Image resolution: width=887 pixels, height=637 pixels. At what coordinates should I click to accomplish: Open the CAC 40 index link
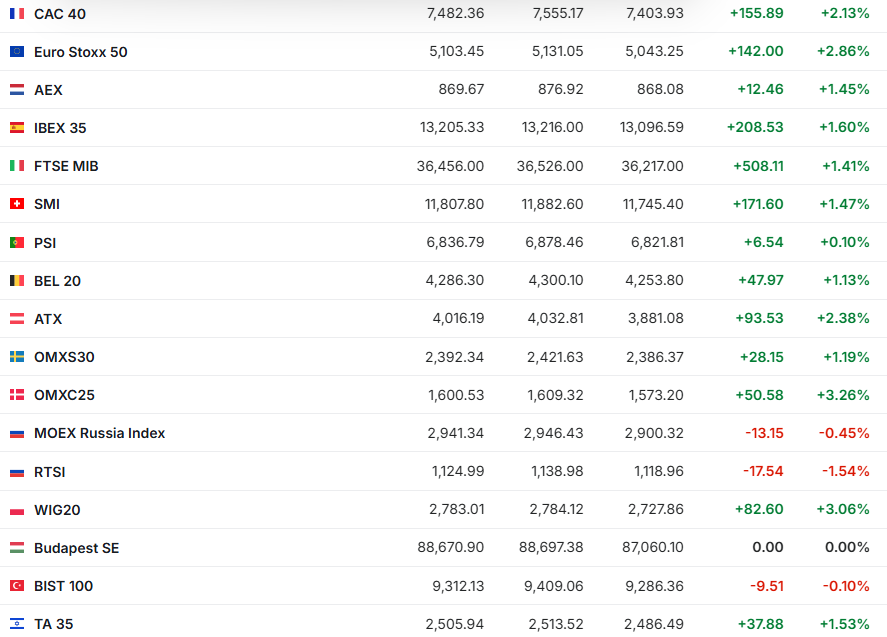58,14
